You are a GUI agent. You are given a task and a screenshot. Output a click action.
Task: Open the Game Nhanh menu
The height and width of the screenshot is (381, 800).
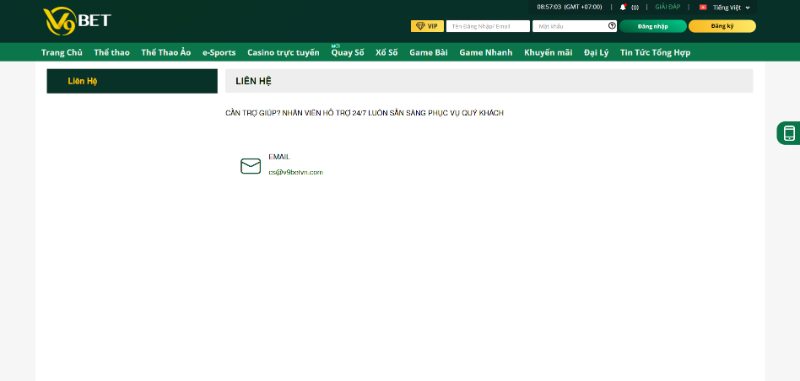(486, 53)
